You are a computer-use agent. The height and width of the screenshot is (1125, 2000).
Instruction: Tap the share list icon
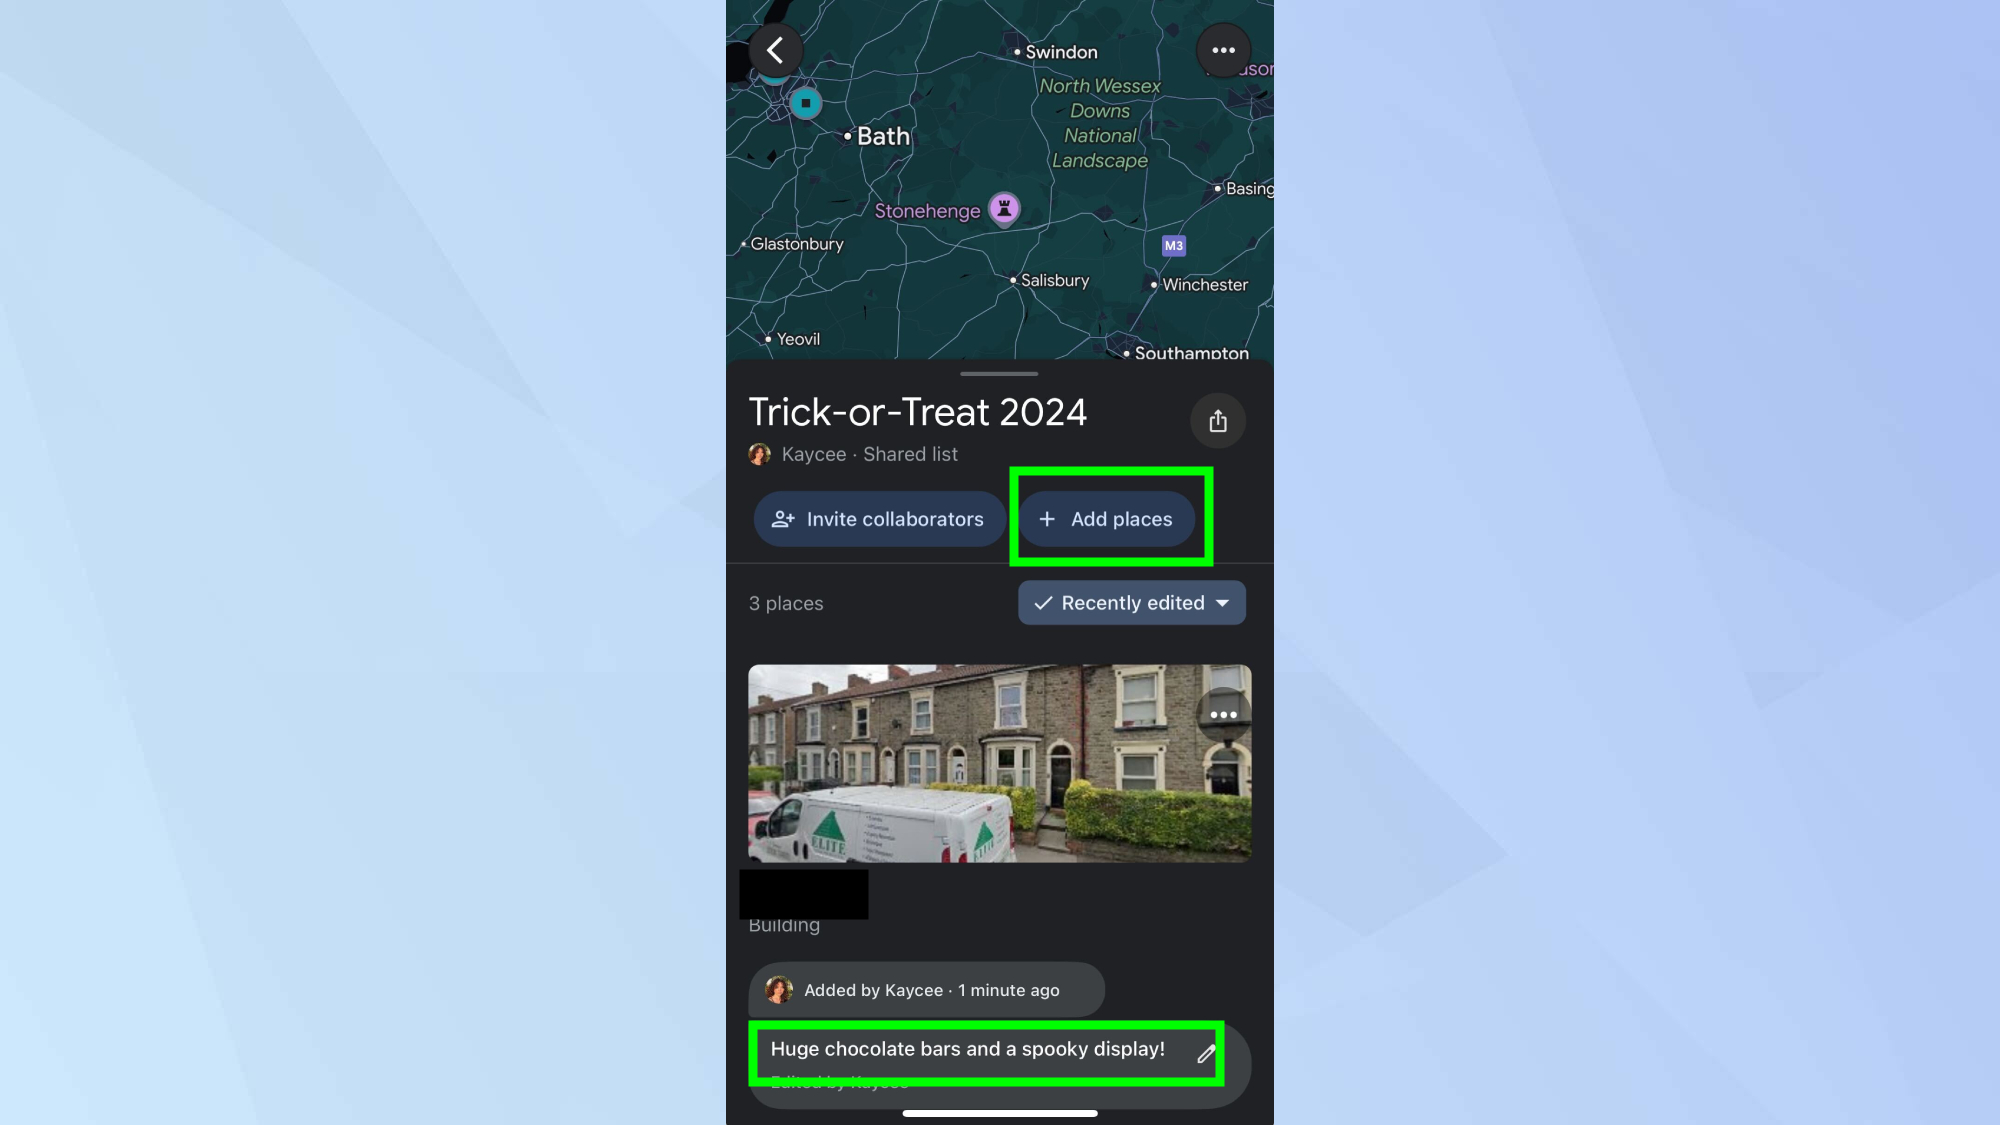pyautogui.click(x=1217, y=421)
